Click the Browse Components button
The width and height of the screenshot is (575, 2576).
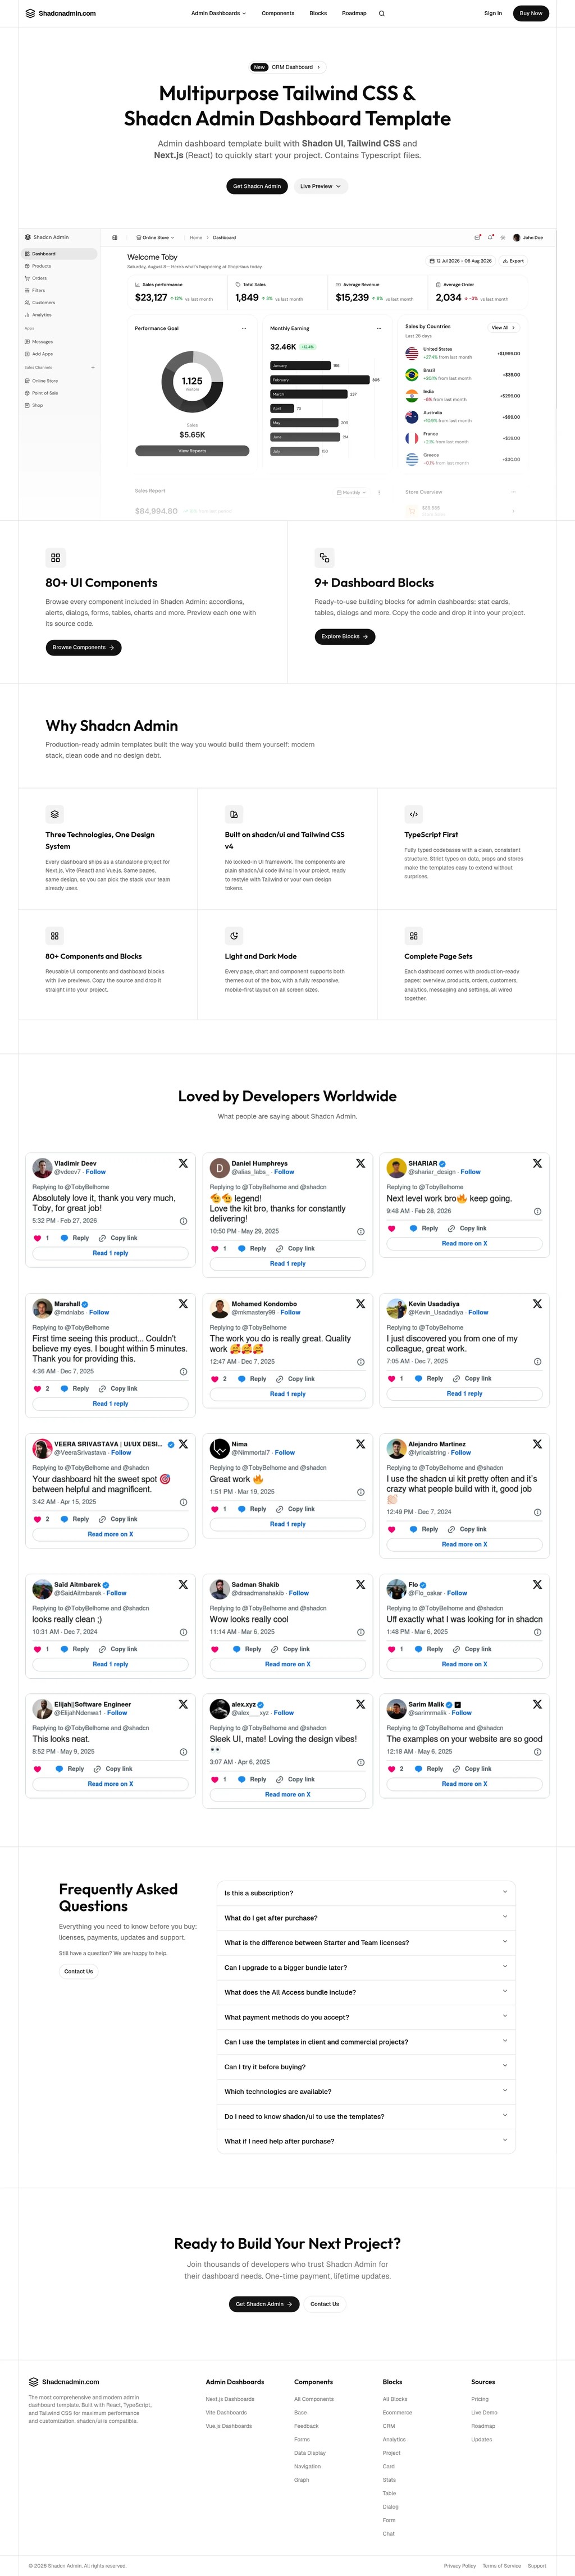click(x=83, y=647)
